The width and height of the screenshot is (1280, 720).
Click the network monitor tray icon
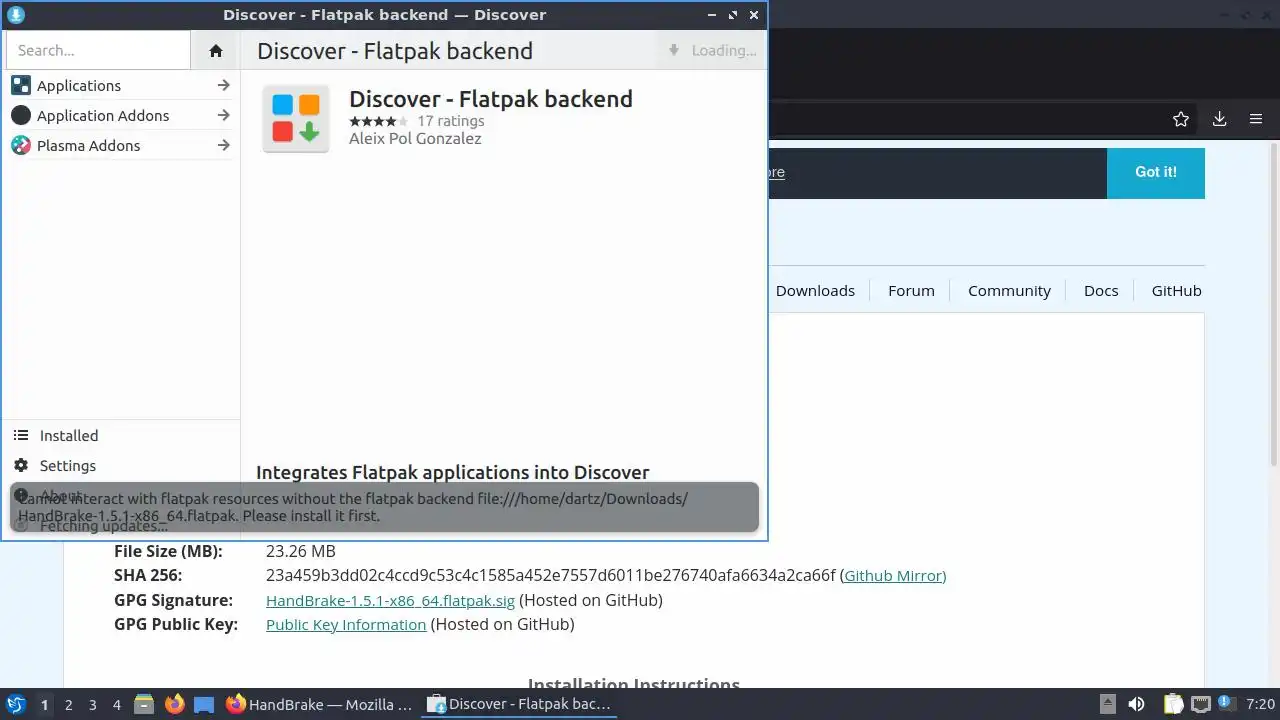[x=1201, y=705]
